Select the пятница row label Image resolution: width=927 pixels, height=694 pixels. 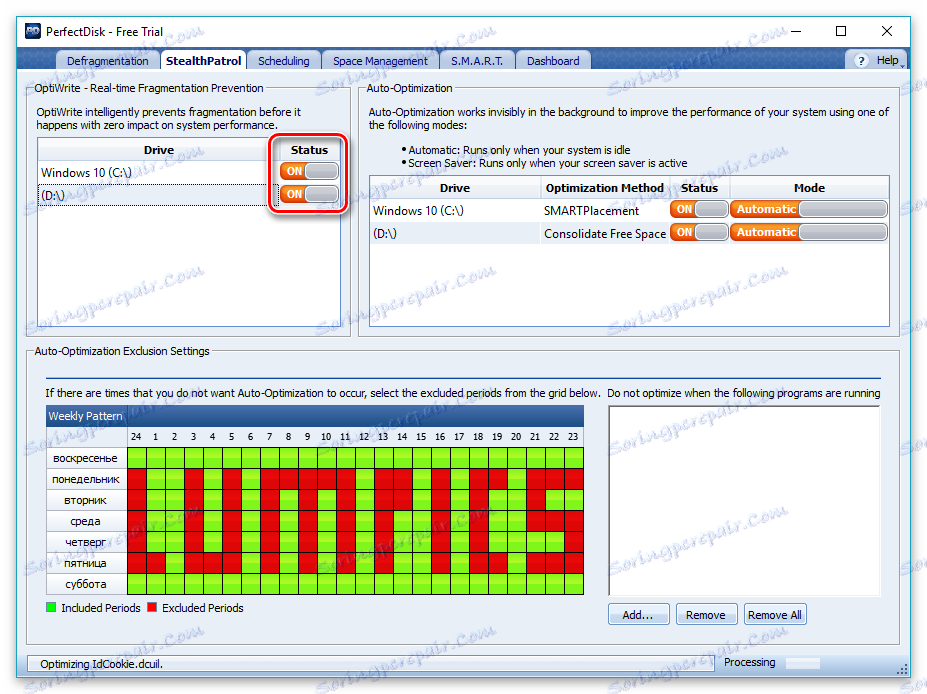[x=86, y=563]
